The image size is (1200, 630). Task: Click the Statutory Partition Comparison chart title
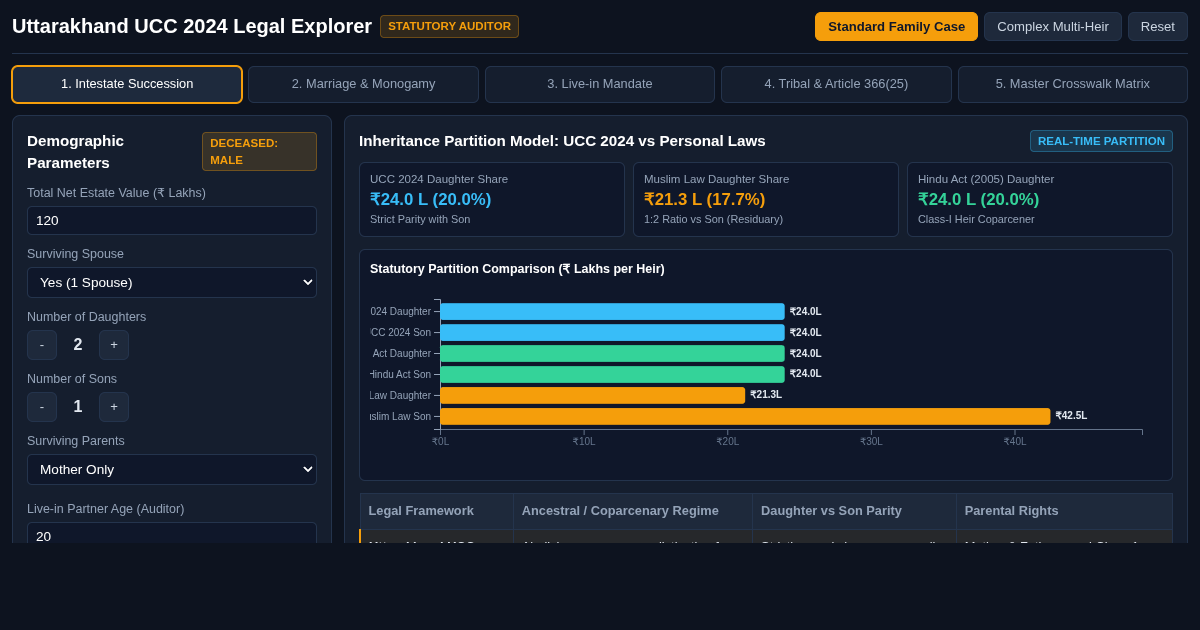[x=517, y=269]
